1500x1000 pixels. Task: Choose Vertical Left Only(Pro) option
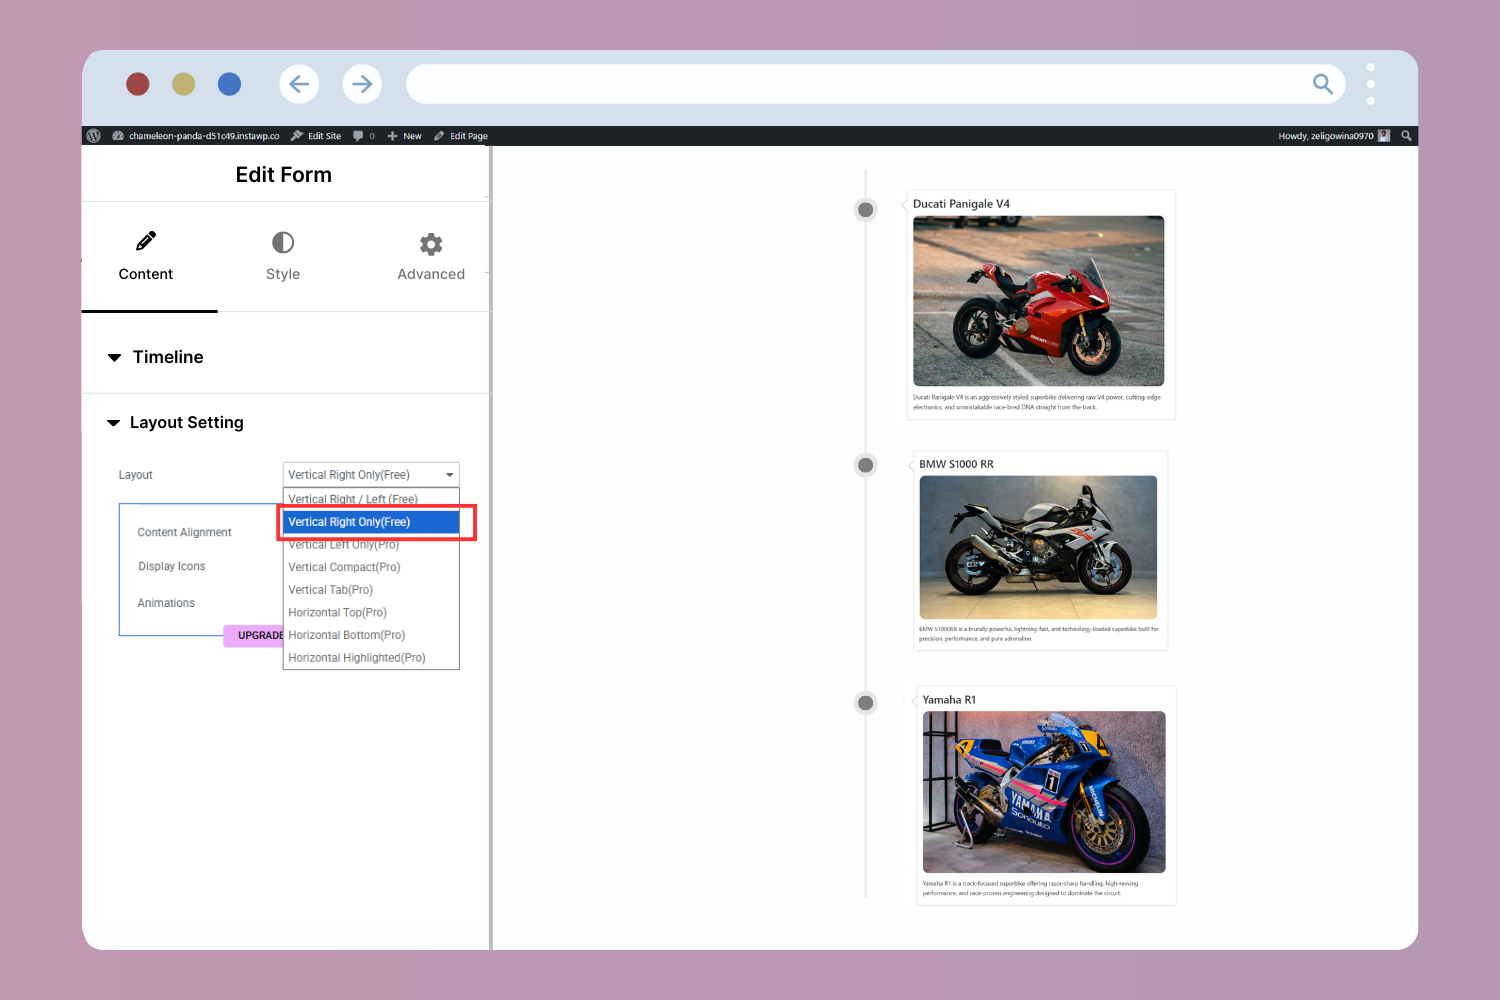tap(371, 545)
